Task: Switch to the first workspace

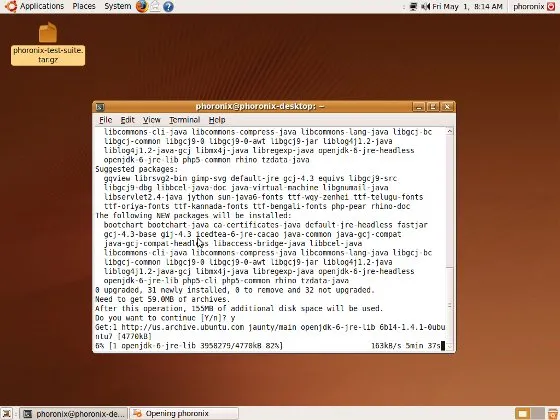Action: pyautogui.click(x=522, y=414)
